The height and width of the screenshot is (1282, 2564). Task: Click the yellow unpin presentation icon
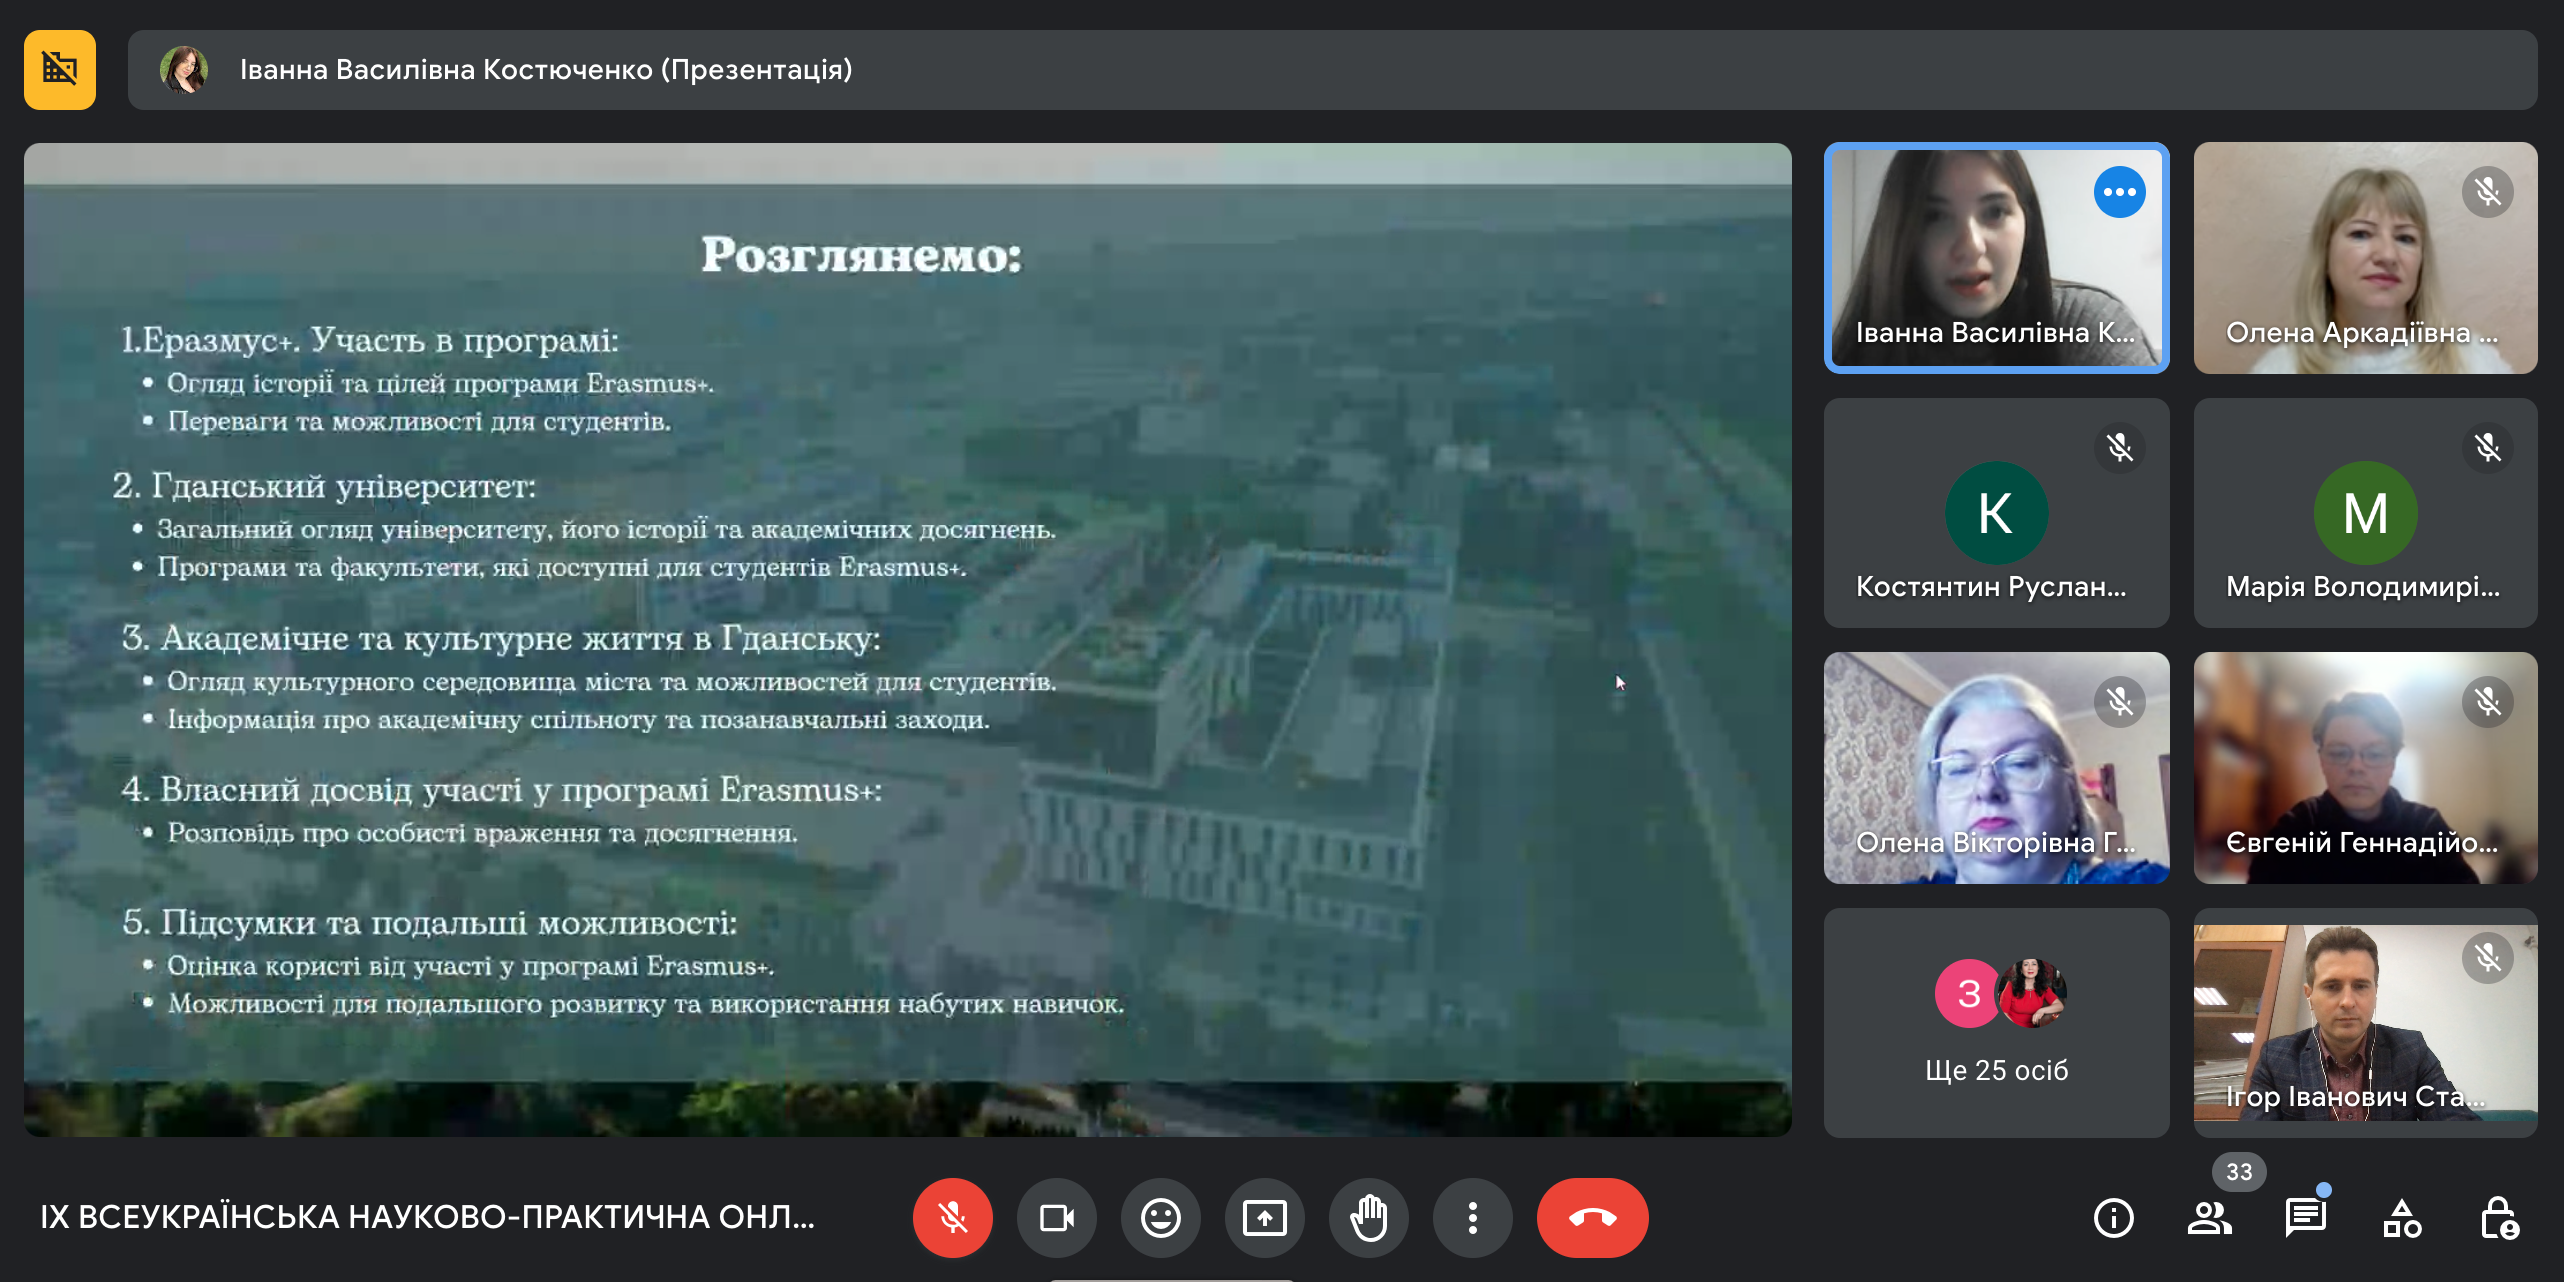[60, 69]
